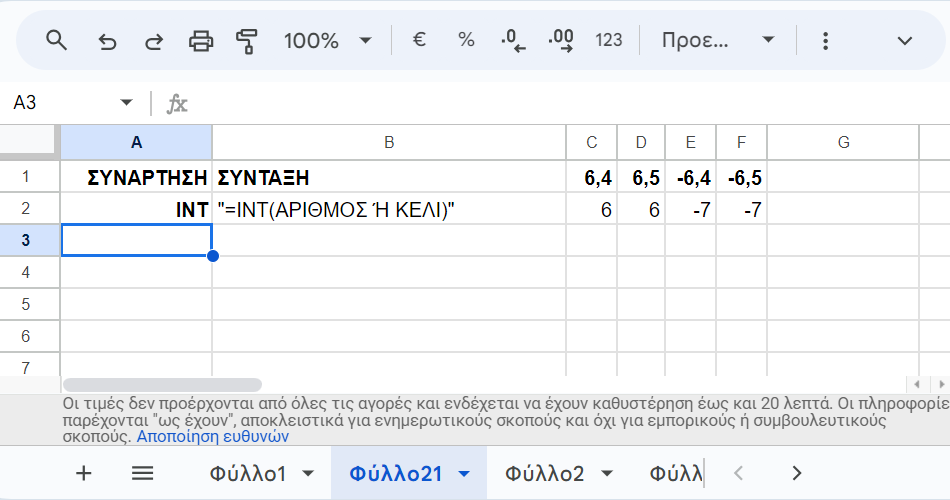Open the 123 number formats menu
Viewport: 950px width, 500px height.
(x=608, y=40)
